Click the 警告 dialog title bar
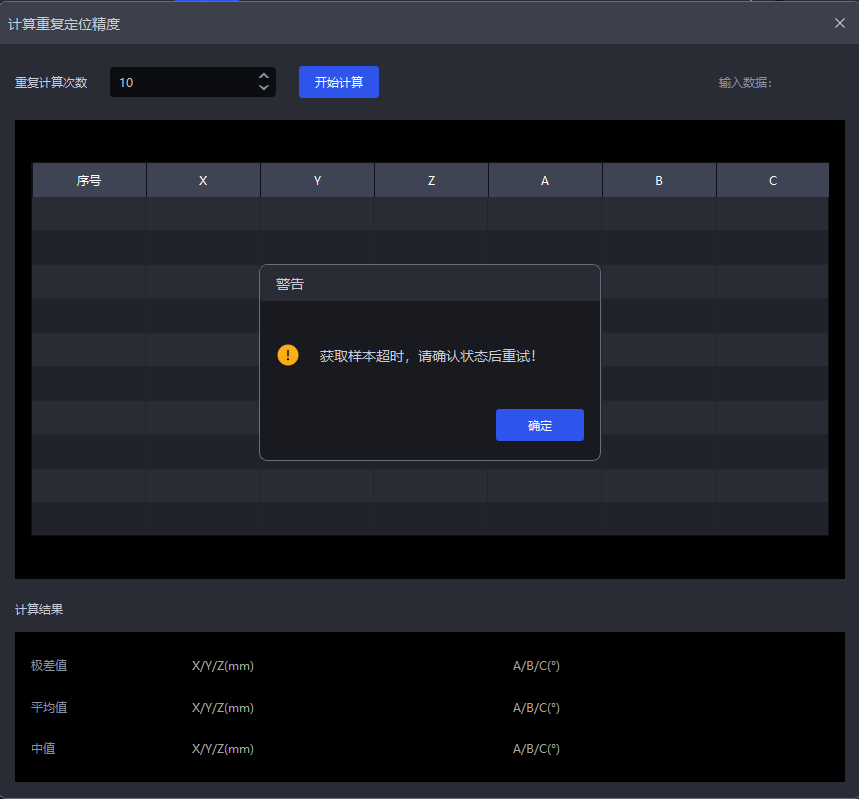 (x=429, y=284)
